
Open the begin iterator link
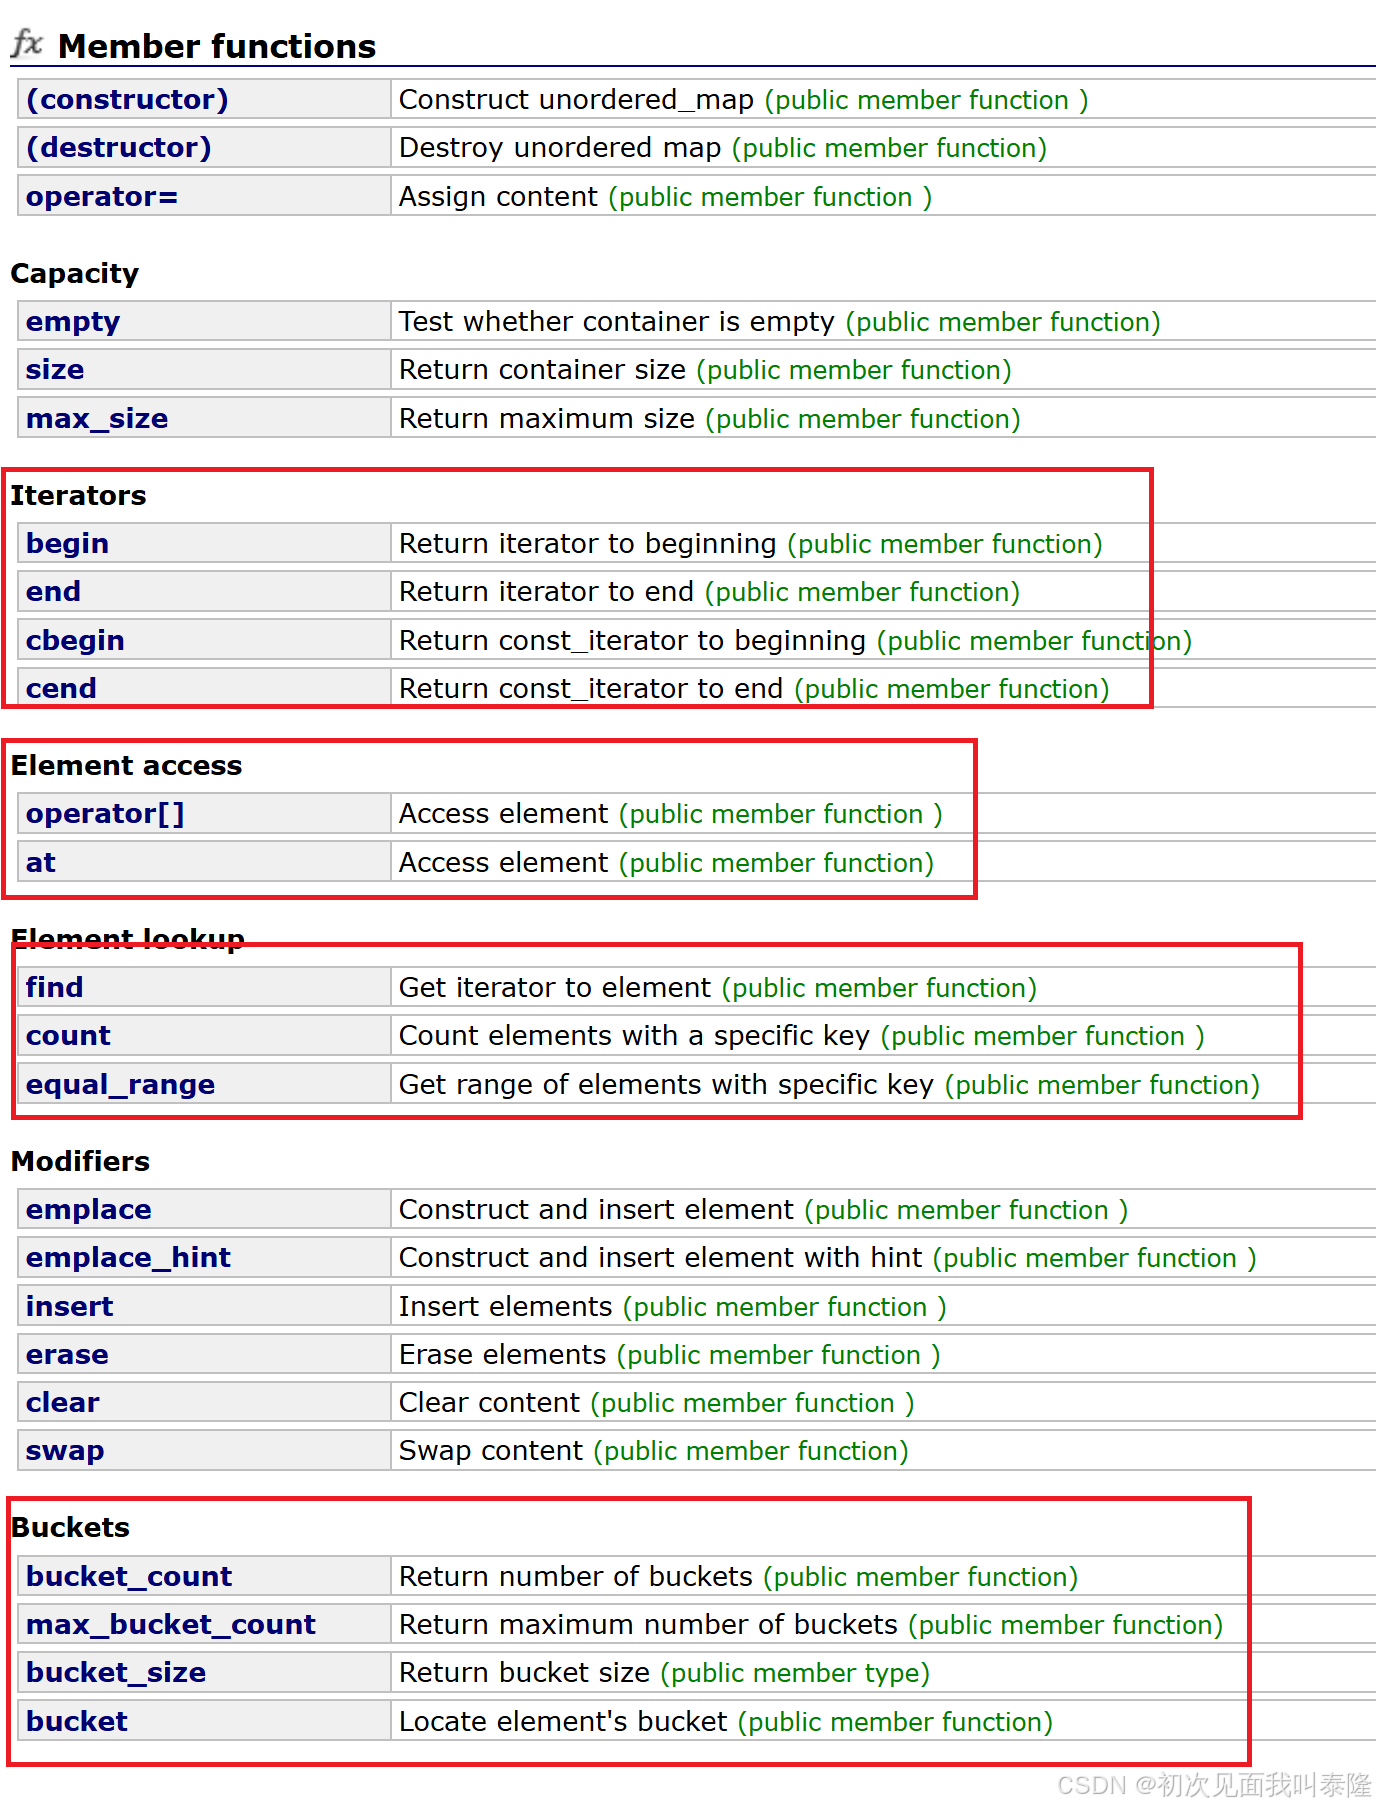click(x=67, y=544)
